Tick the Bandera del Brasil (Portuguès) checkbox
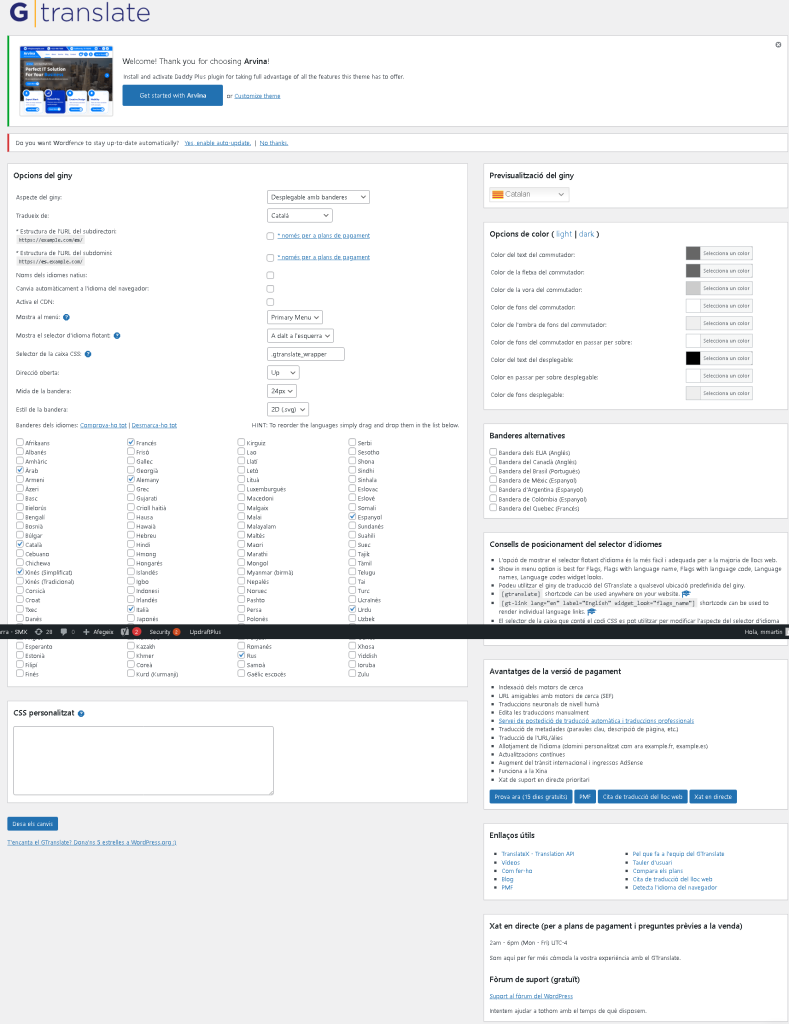 pos(493,470)
